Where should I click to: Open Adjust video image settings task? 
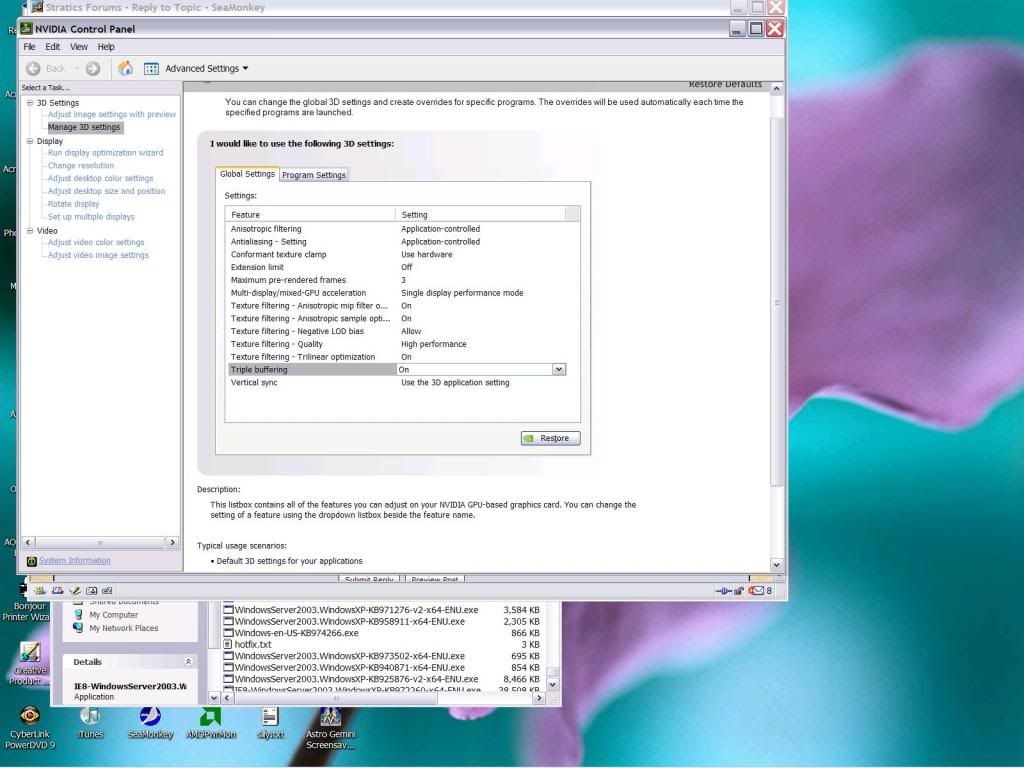(98, 255)
